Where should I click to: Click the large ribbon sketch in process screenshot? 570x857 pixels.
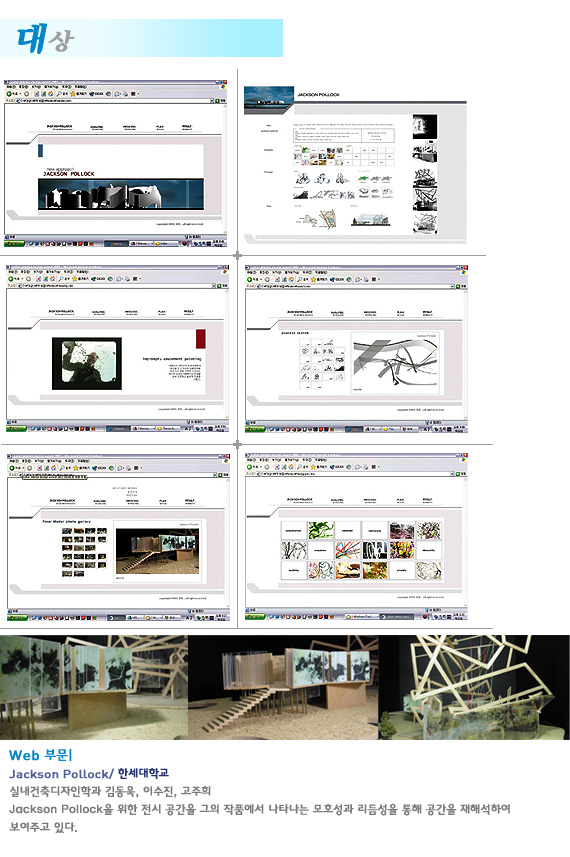pyautogui.click(x=395, y=362)
